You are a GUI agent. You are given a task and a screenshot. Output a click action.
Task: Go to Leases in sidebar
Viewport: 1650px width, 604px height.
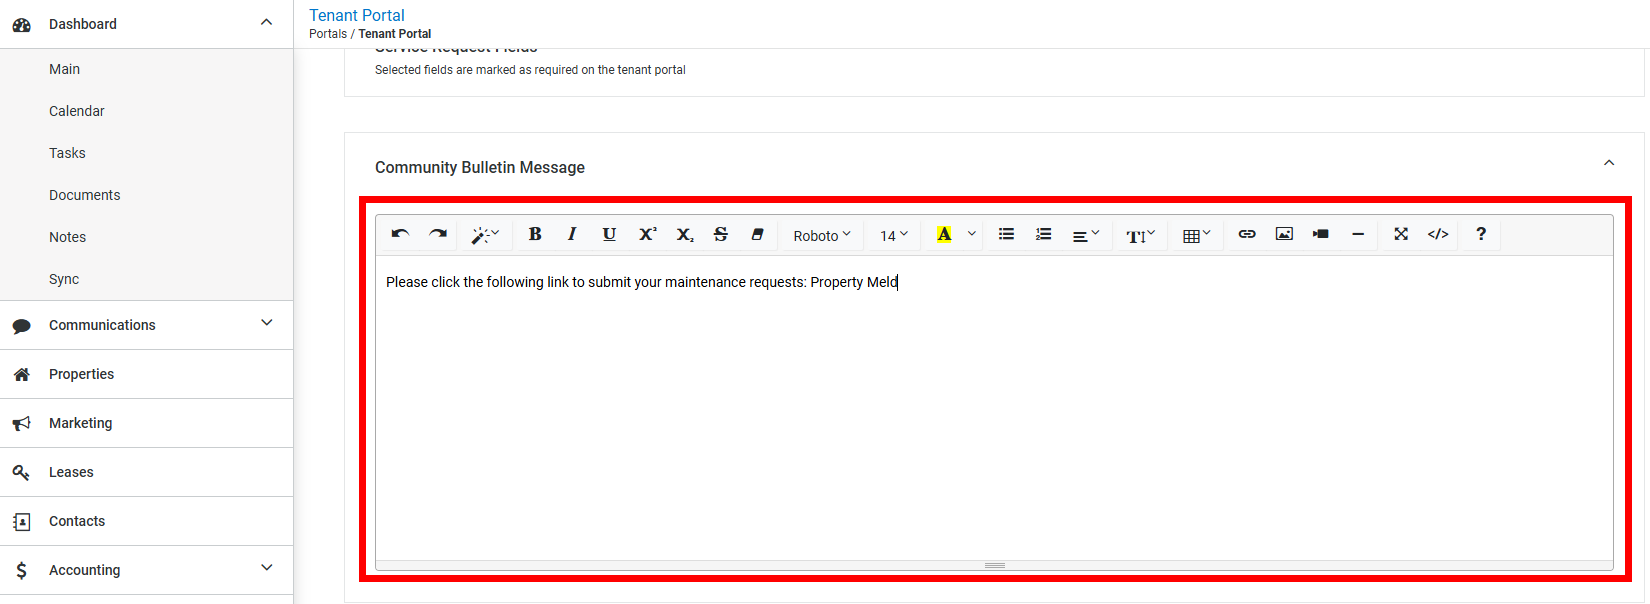point(71,472)
